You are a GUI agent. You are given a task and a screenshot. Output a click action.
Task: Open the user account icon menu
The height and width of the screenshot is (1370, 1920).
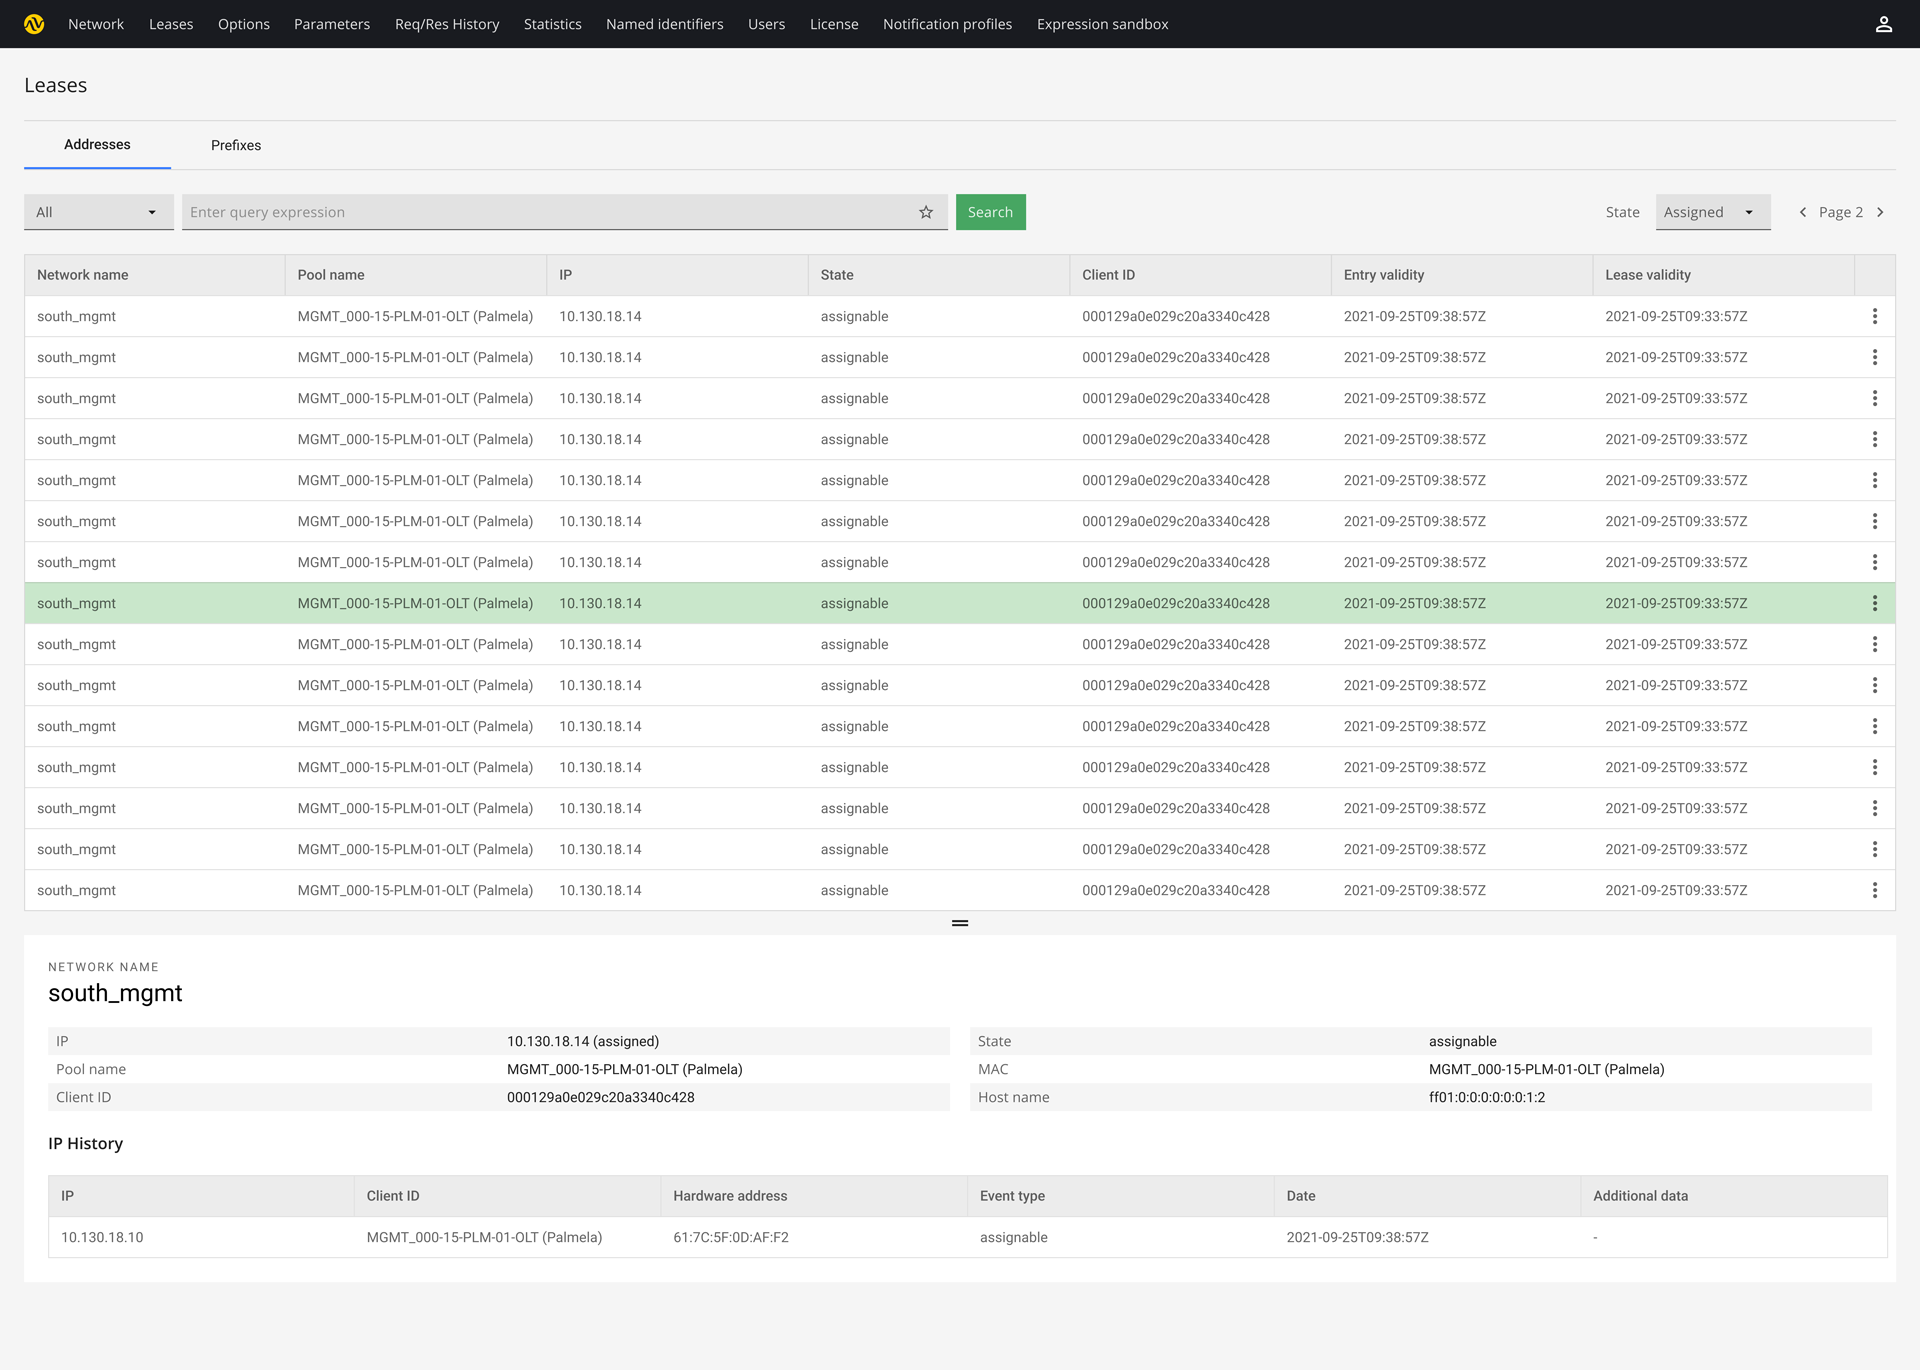pos(1883,24)
